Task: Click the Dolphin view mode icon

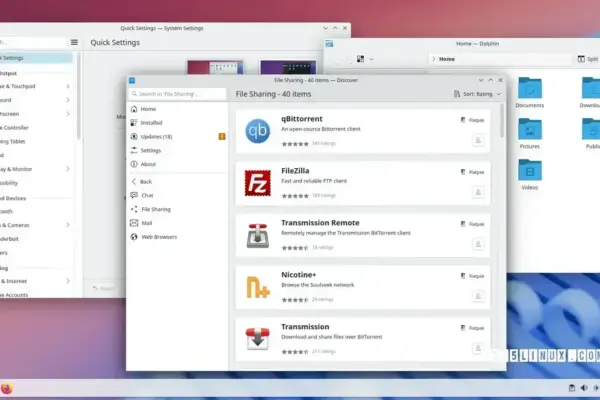Action: pos(360,59)
